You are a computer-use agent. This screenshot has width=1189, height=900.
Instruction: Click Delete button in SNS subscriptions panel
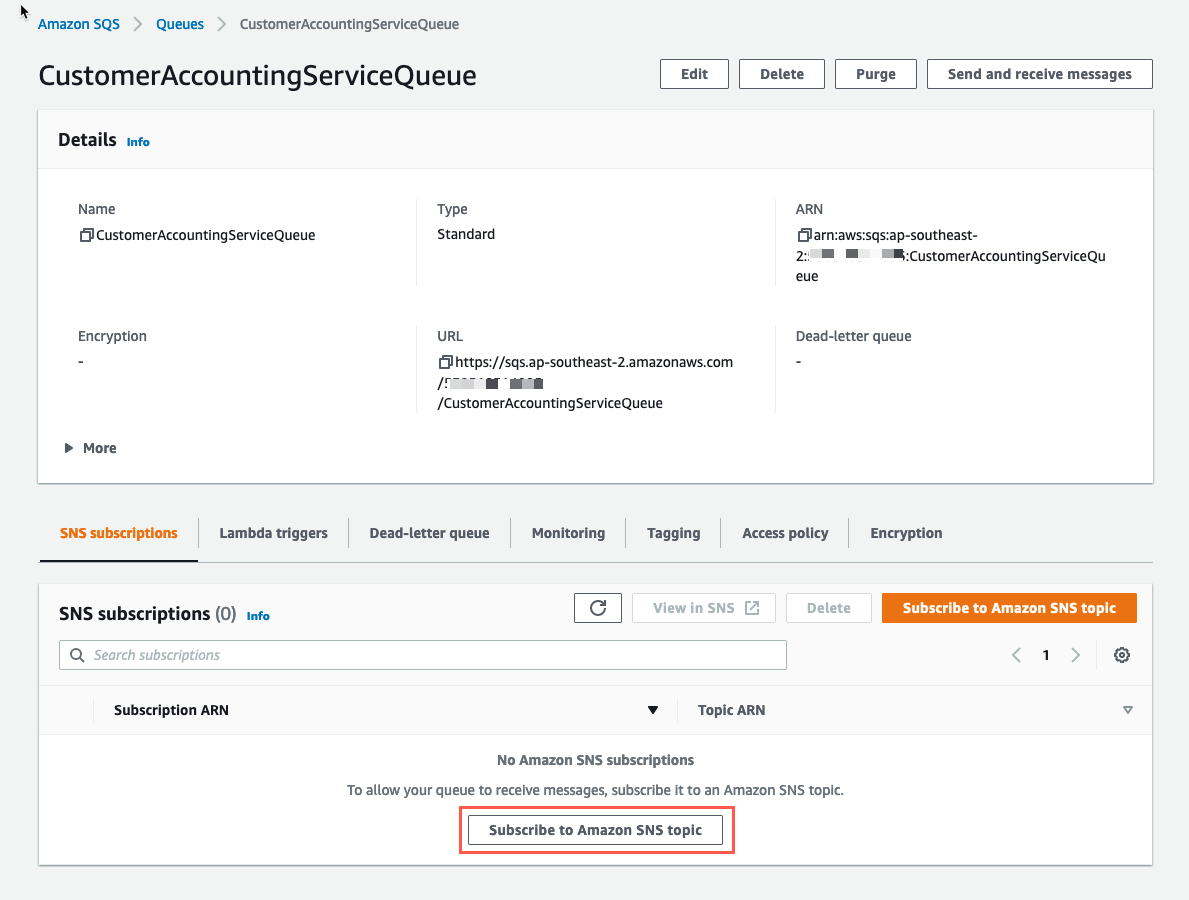[x=829, y=608]
